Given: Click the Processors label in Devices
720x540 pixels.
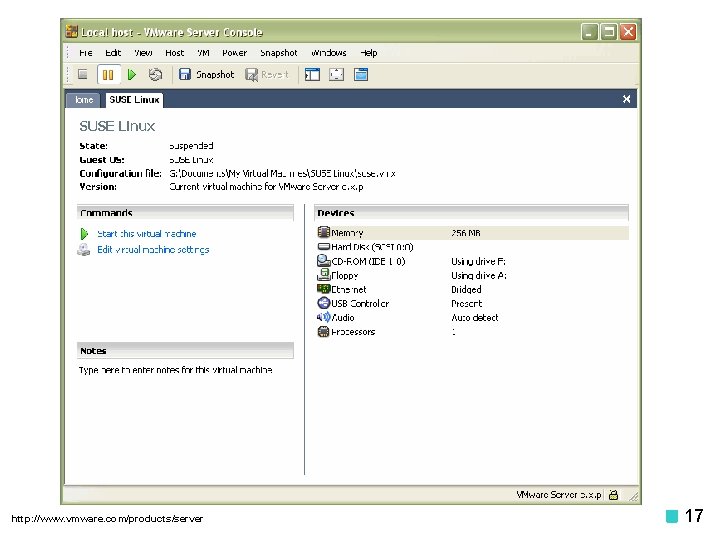Looking at the screenshot, I should tap(353, 332).
